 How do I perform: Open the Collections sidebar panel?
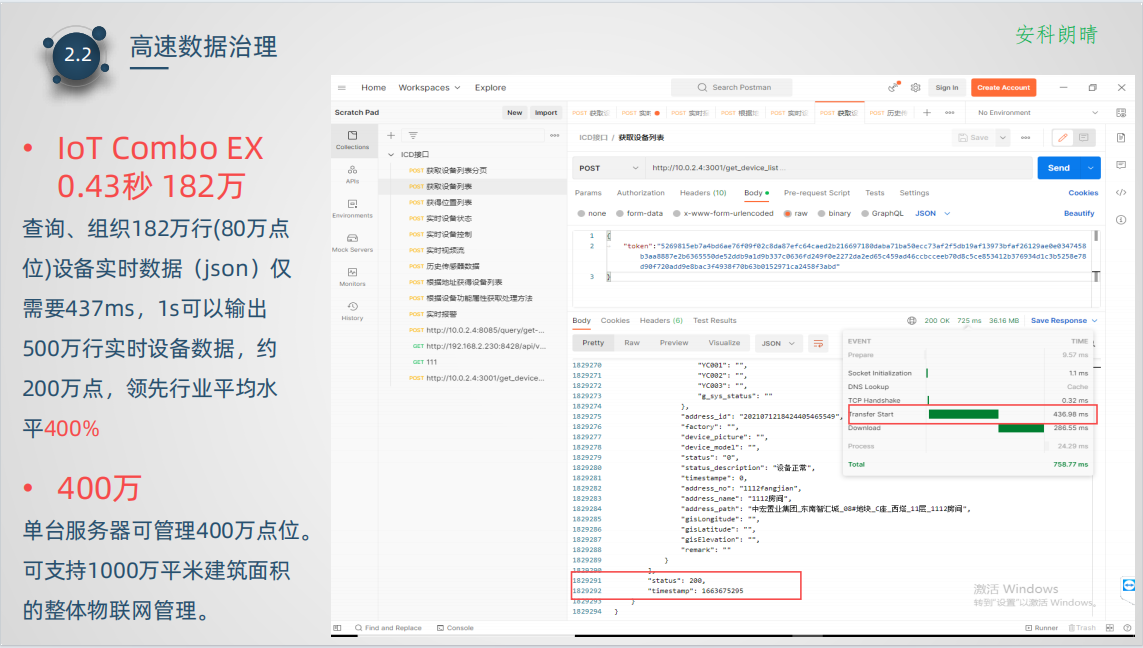coord(352,139)
